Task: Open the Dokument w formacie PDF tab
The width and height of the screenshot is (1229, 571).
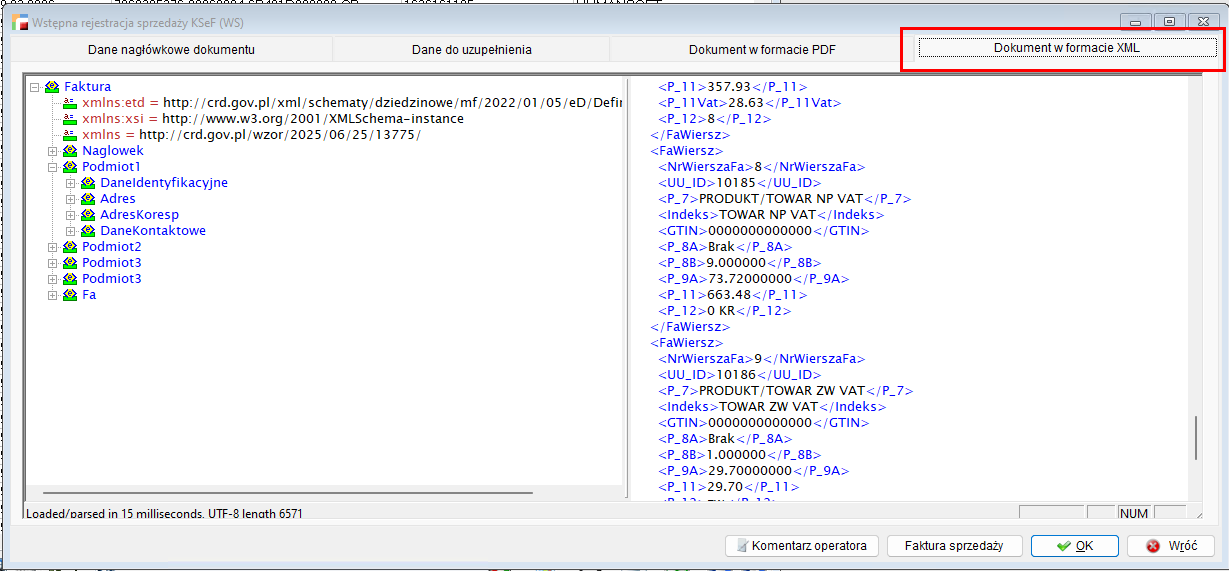Action: coord(748,49)
